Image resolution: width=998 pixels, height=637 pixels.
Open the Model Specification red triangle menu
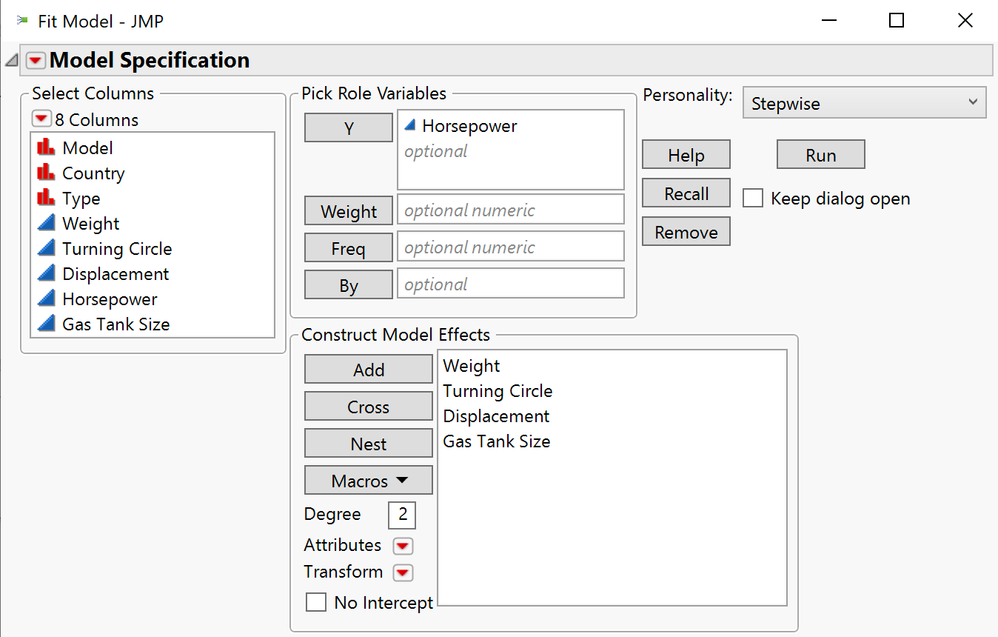tap(36, 60)
